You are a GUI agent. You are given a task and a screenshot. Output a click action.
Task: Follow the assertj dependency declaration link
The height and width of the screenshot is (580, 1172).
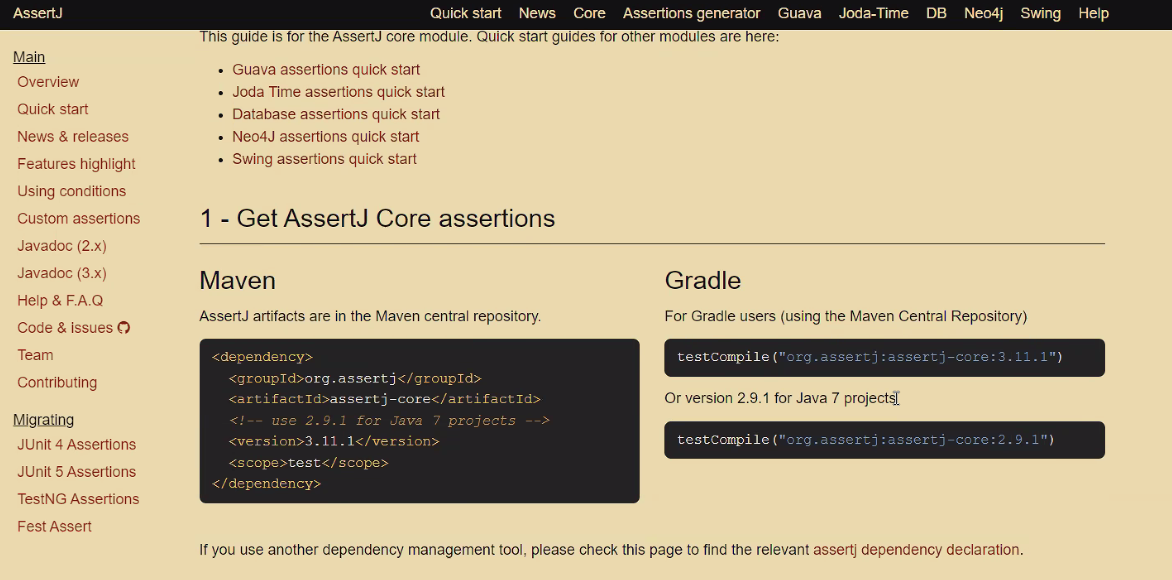pyautogui.click(x=916, y=549)
